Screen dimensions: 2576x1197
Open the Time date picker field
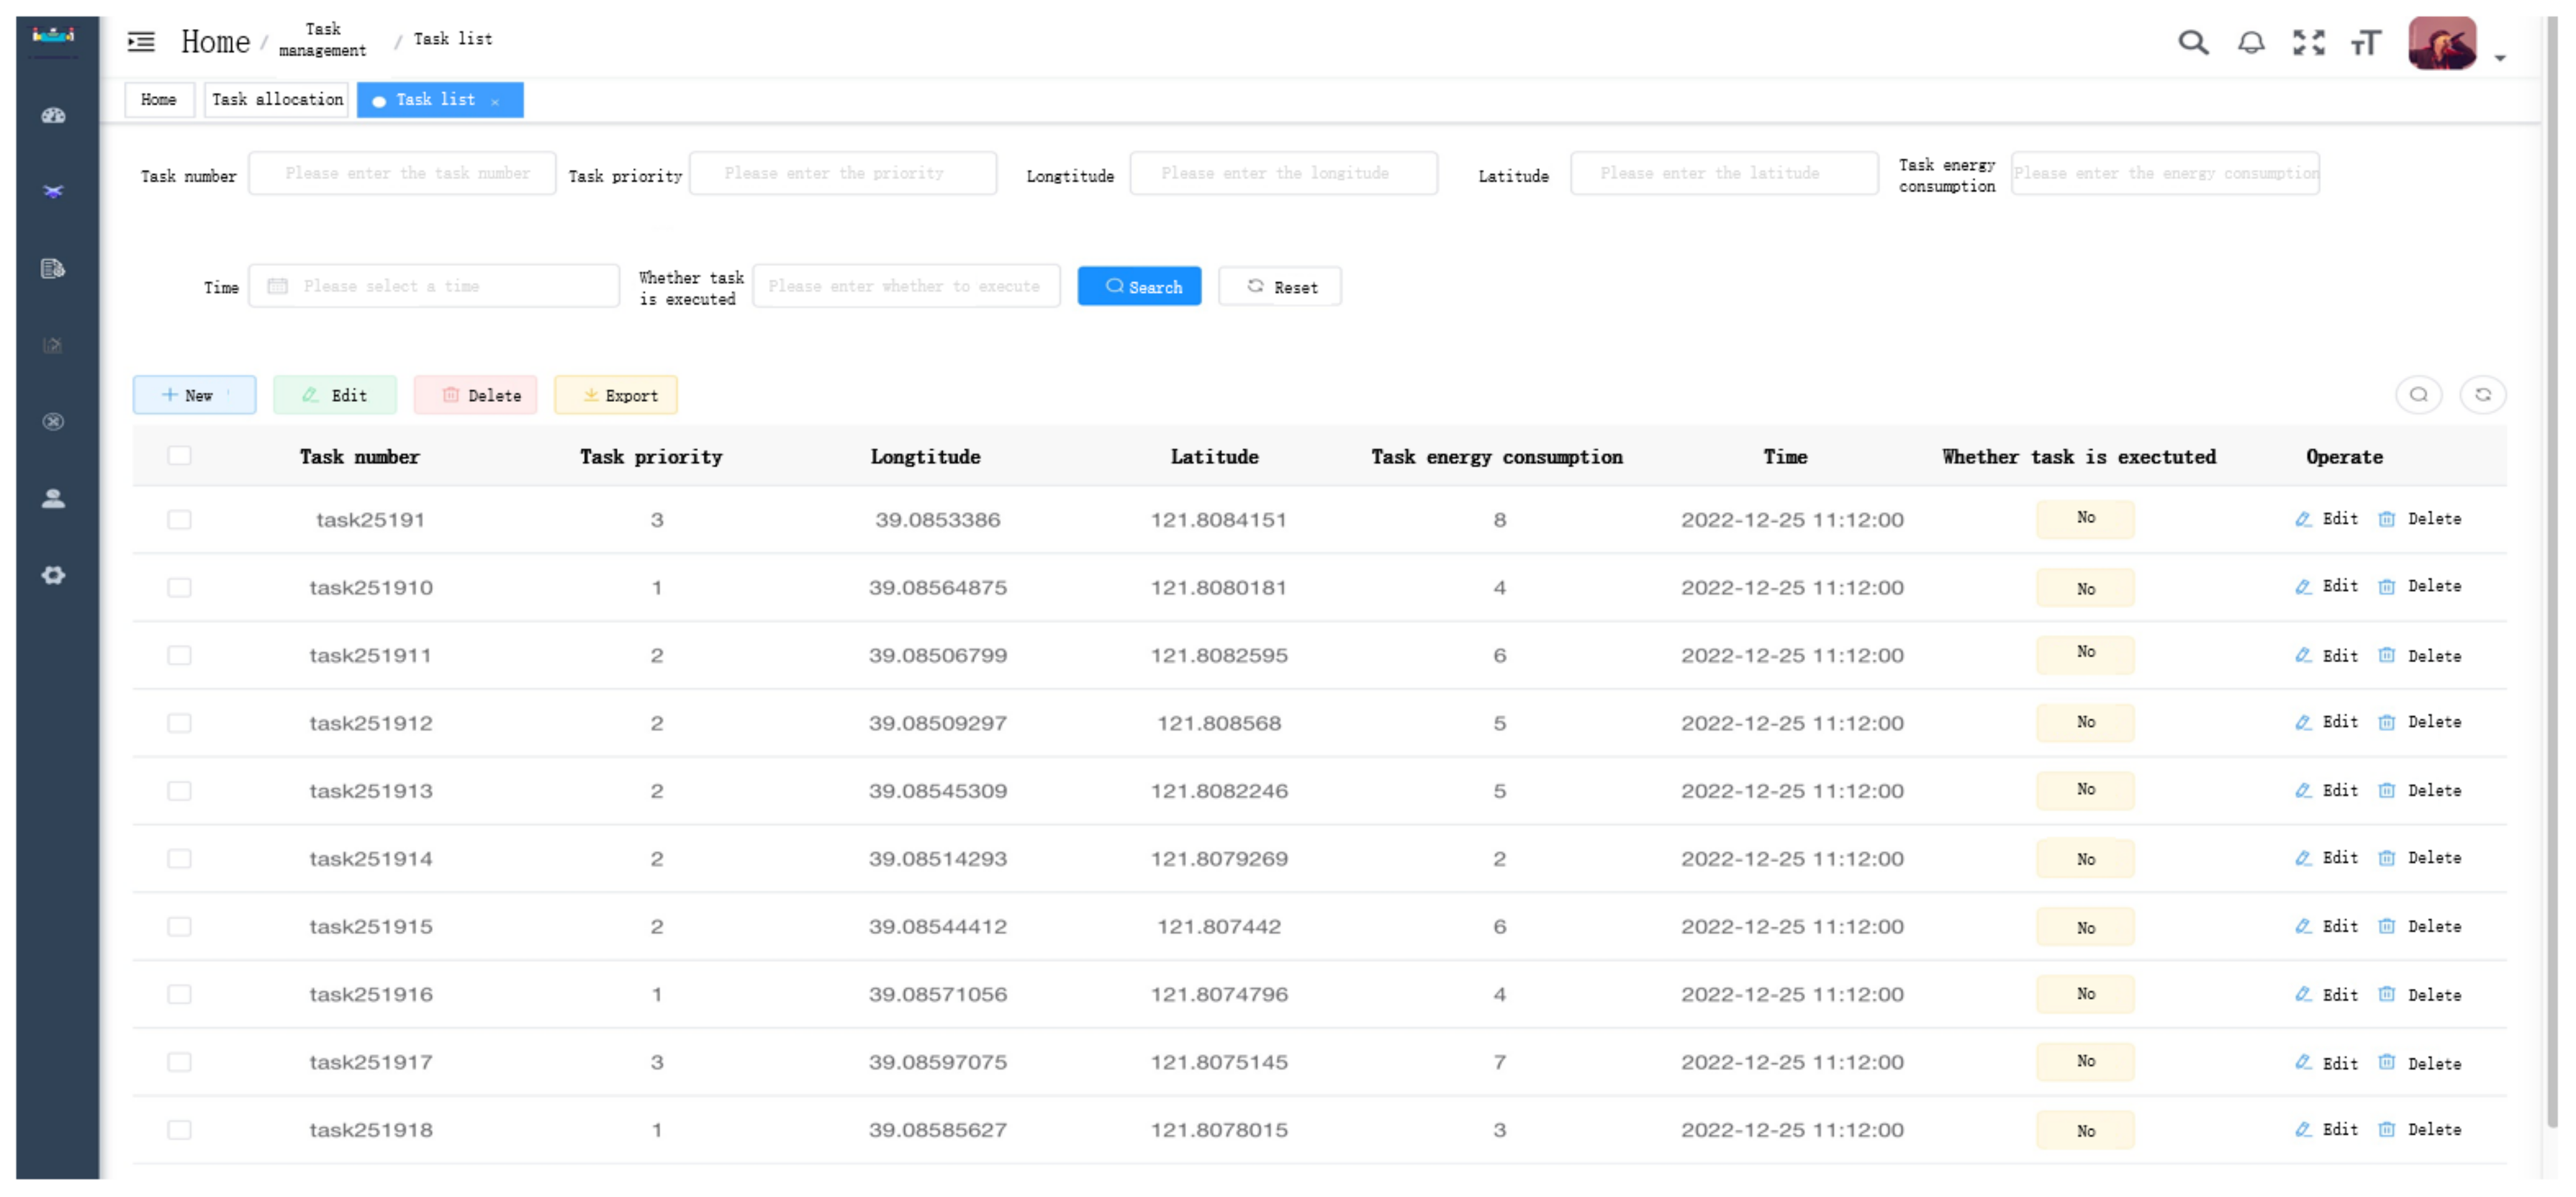click(x=434, y=286)
